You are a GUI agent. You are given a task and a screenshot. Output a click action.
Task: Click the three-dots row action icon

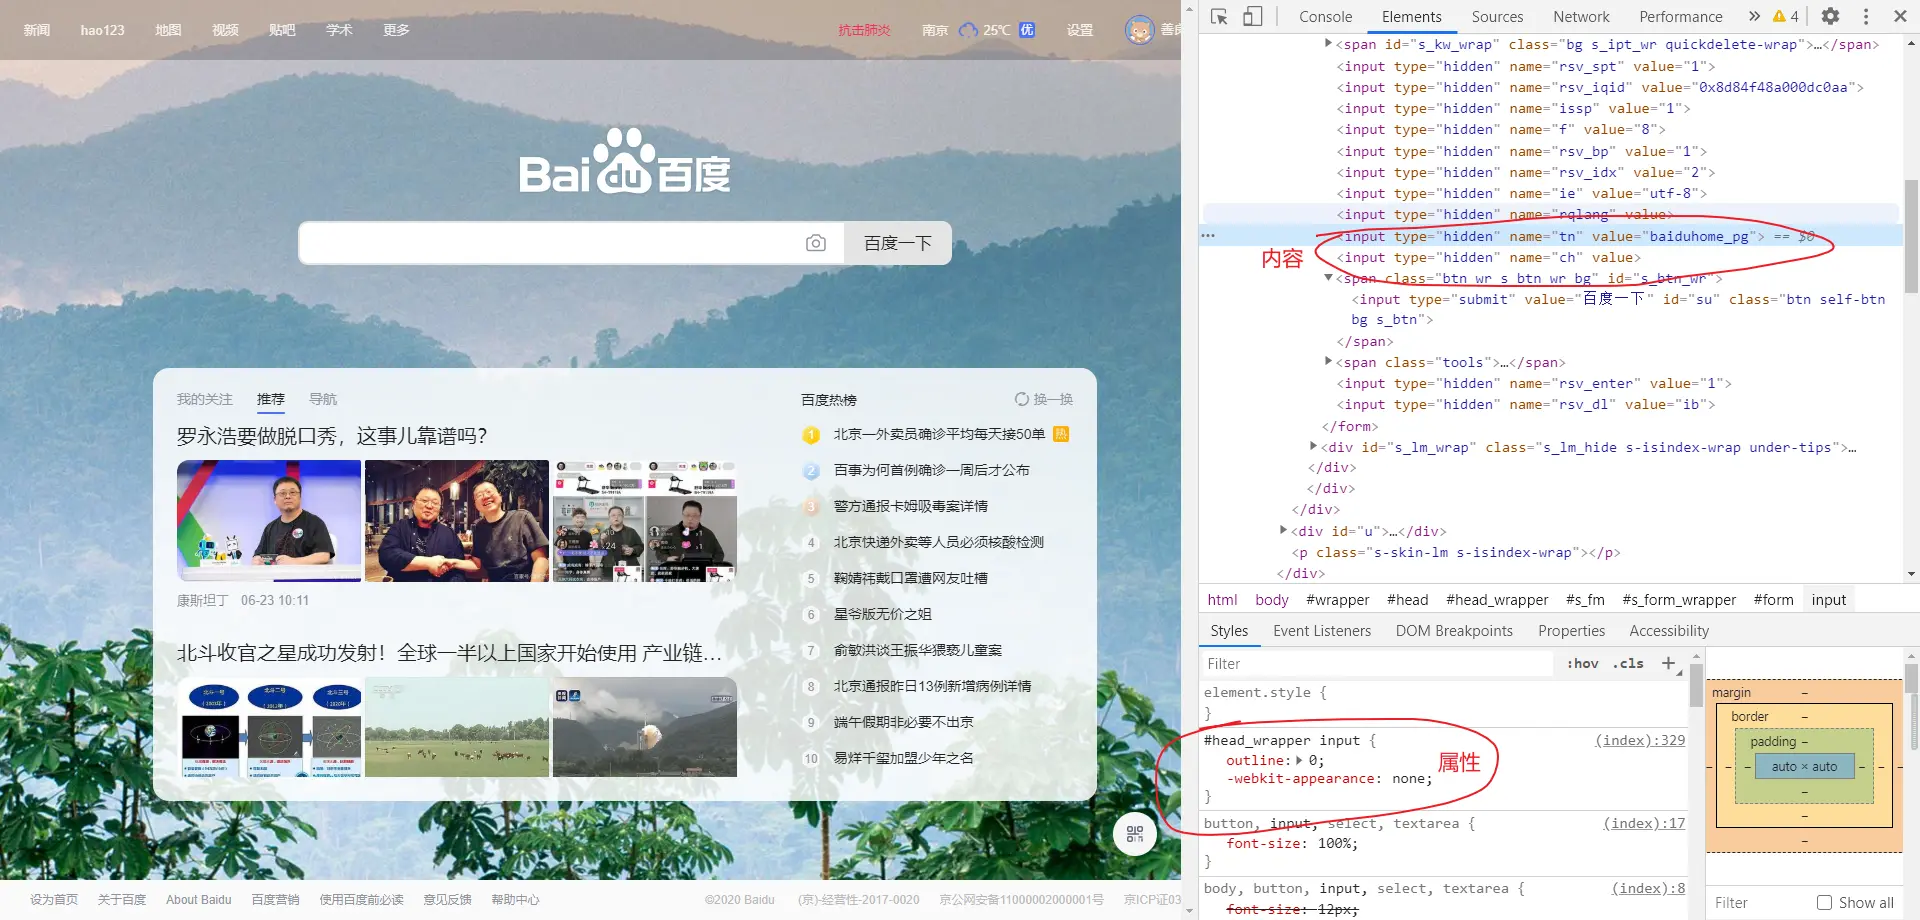[1208, 236]
